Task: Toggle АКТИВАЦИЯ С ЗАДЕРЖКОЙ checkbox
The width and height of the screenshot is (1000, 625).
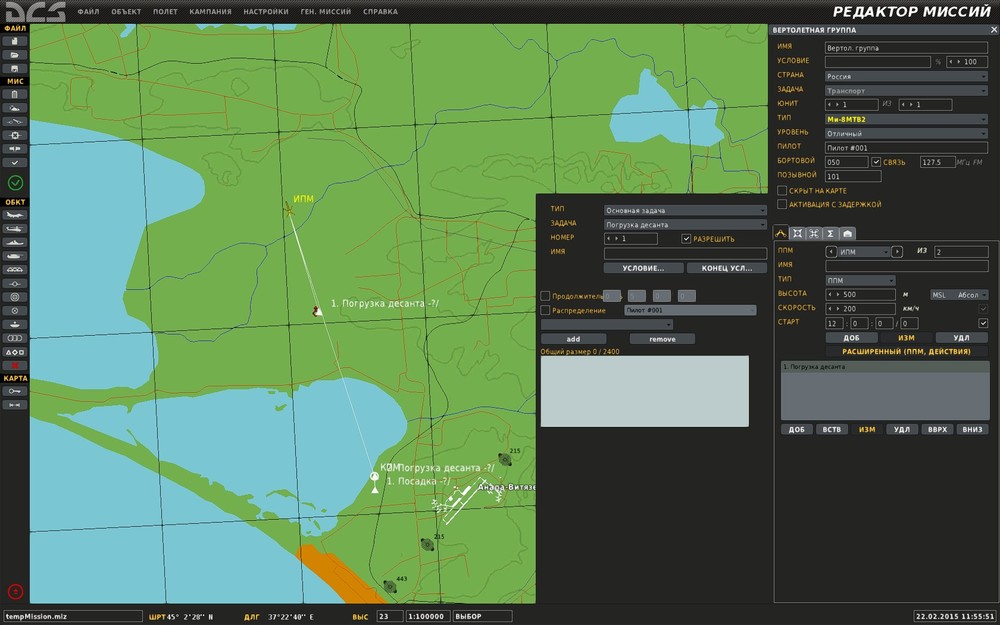Action: tap(782, 204)
